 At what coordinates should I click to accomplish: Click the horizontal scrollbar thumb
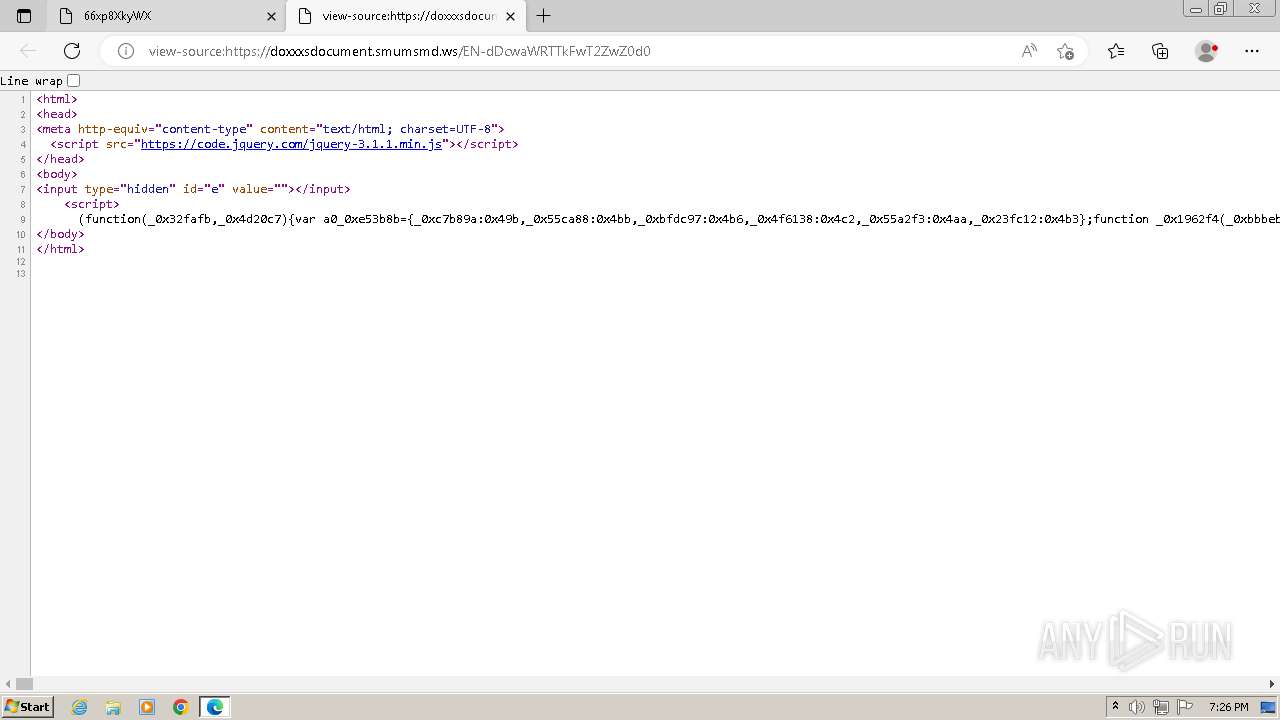click(24, 684)
